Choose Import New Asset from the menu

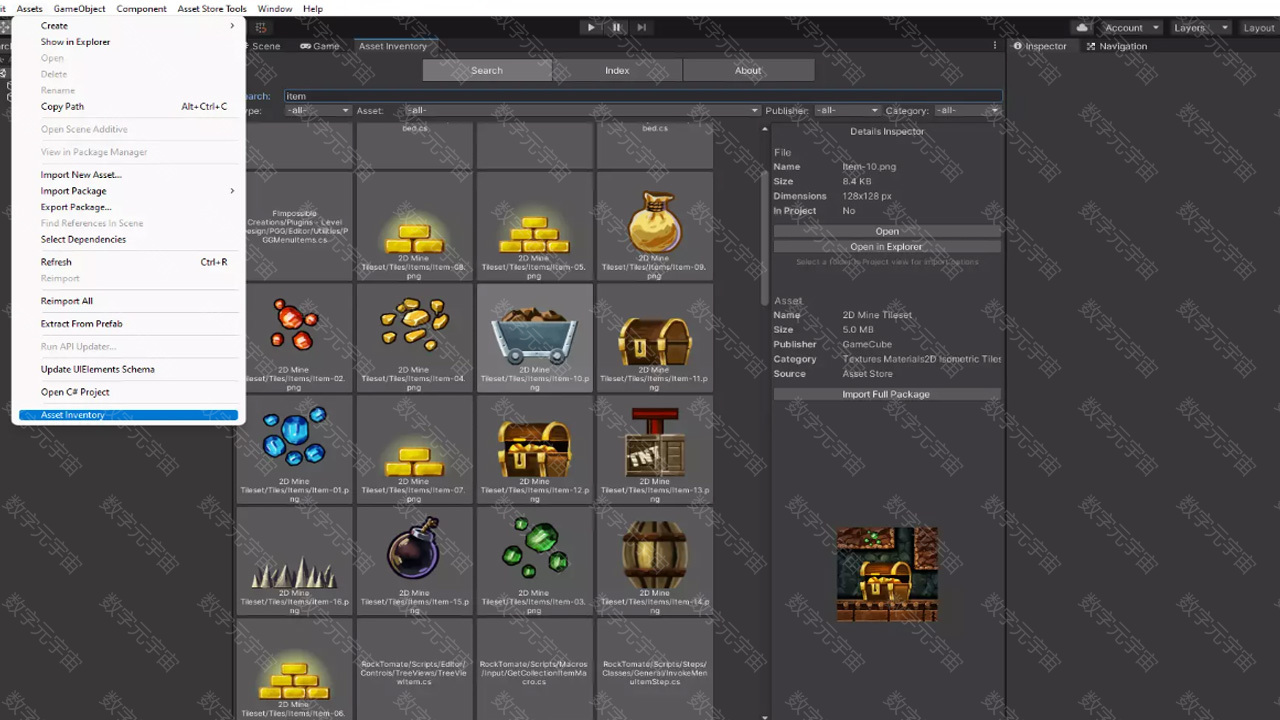coord(128,175)
